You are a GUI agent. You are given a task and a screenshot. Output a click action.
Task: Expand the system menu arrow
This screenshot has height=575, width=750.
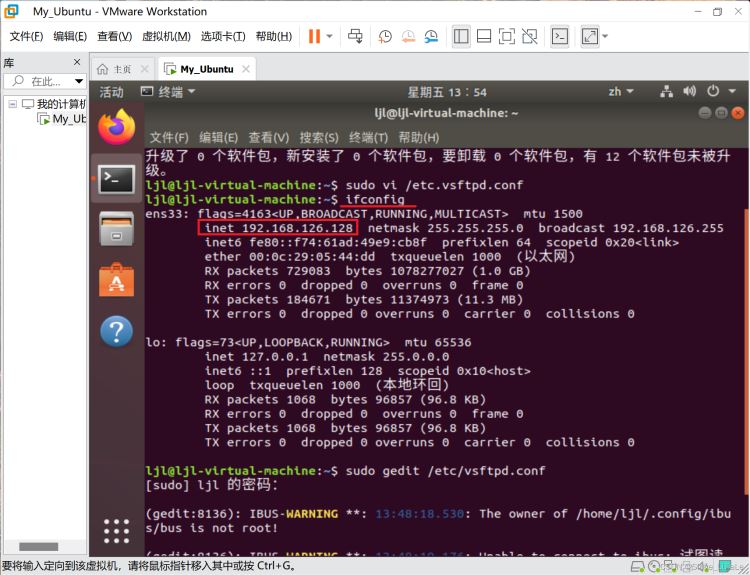click(x=732, y=91)
